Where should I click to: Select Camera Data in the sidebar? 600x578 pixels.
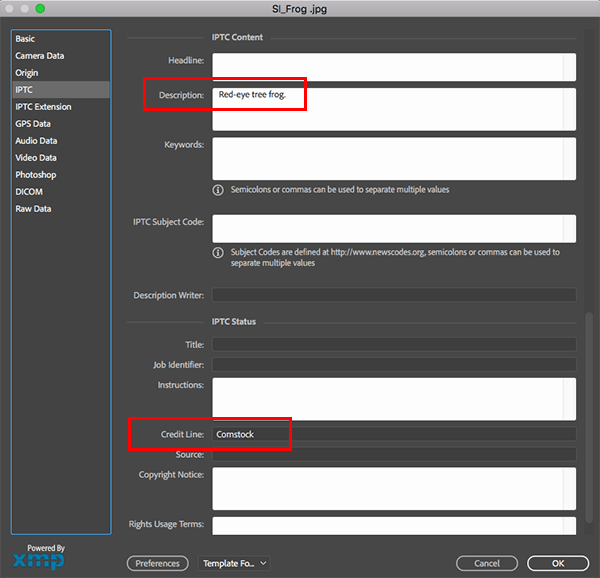(x=61, y=56)
